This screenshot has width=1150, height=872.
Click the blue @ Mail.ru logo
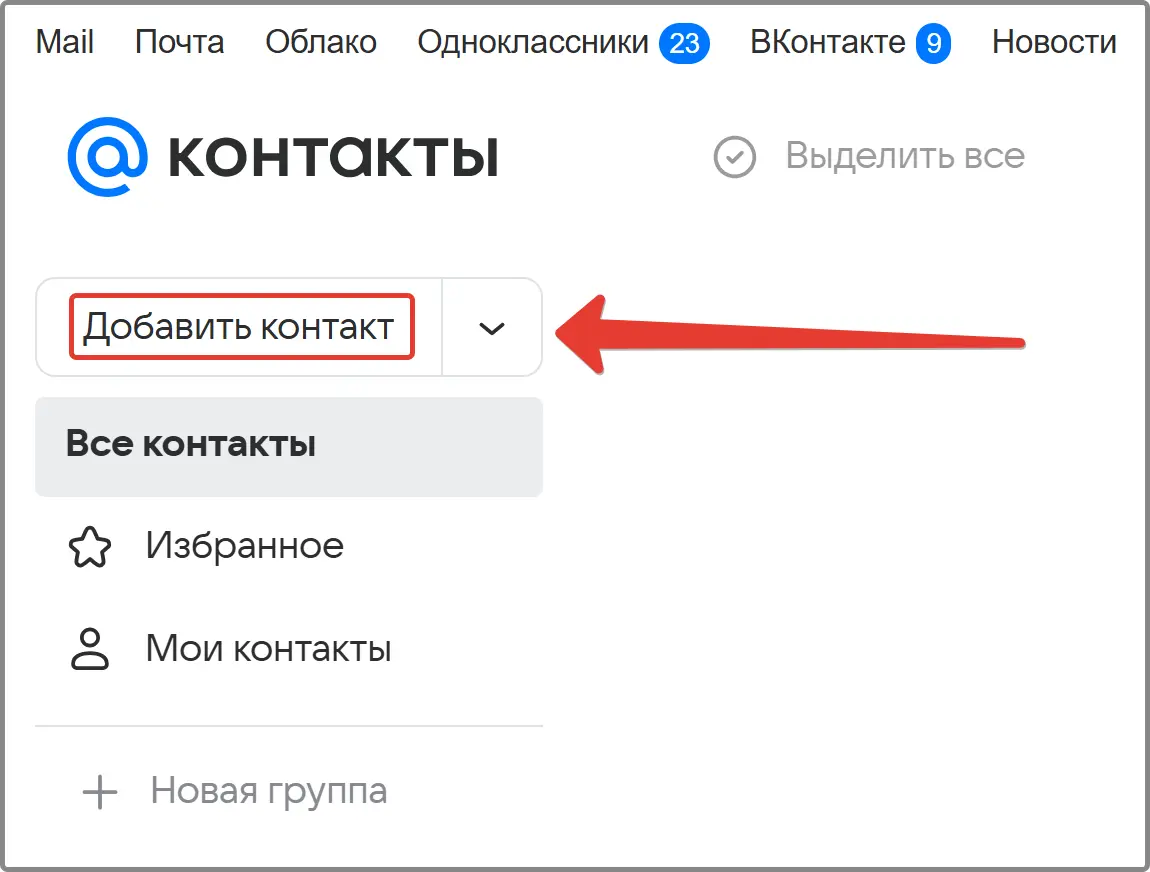click(107, 157)
